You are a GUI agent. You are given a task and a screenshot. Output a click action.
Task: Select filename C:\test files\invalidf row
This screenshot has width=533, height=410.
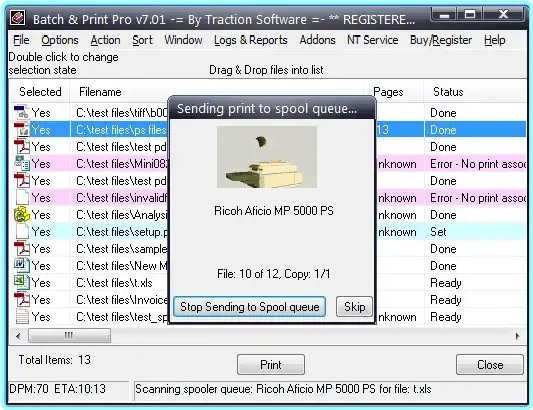pyautogui.click(x=122, y=198)
